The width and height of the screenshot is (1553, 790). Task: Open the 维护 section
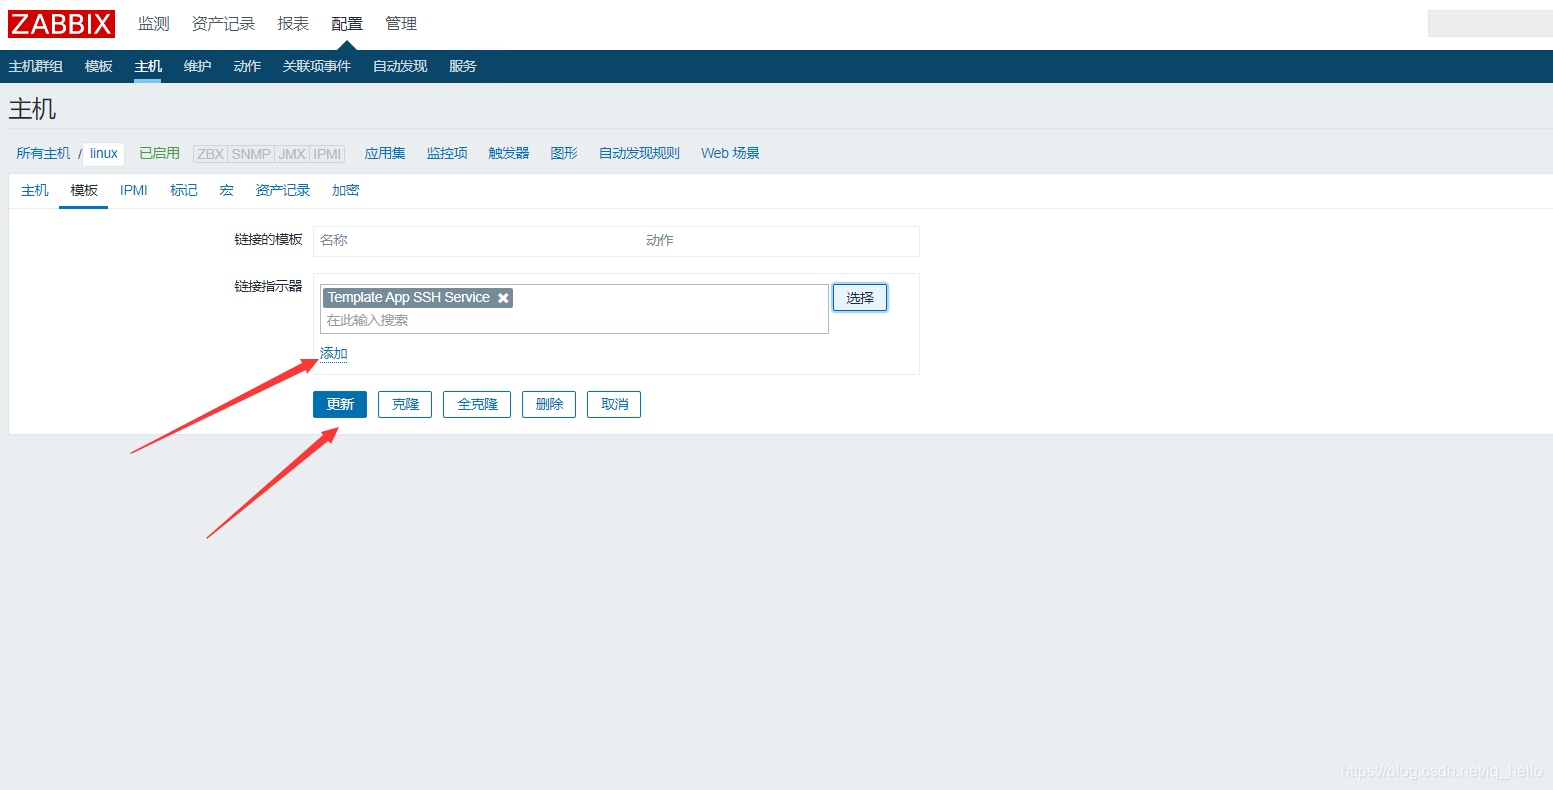click(197, 66)
